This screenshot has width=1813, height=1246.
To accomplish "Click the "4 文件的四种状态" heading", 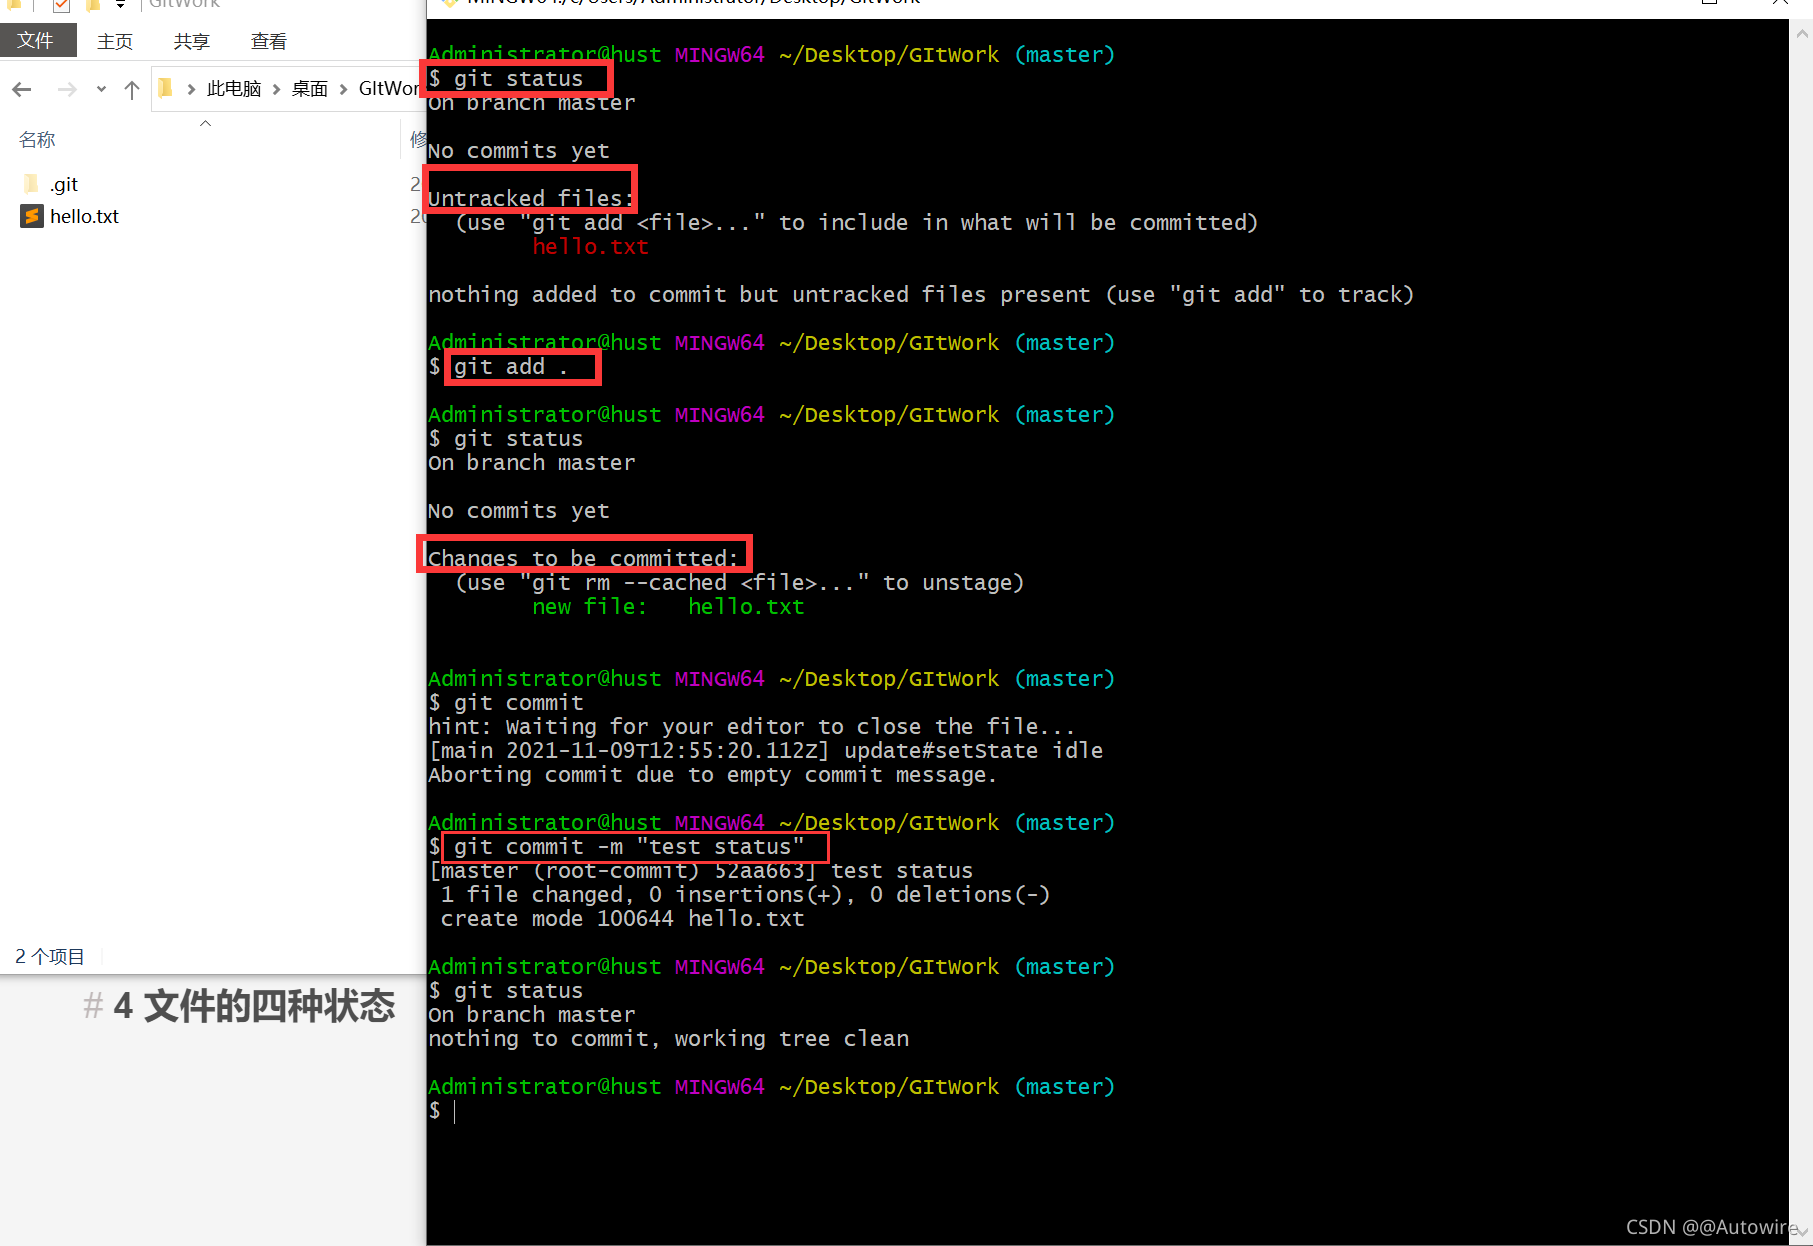I will coord(254,1006).
